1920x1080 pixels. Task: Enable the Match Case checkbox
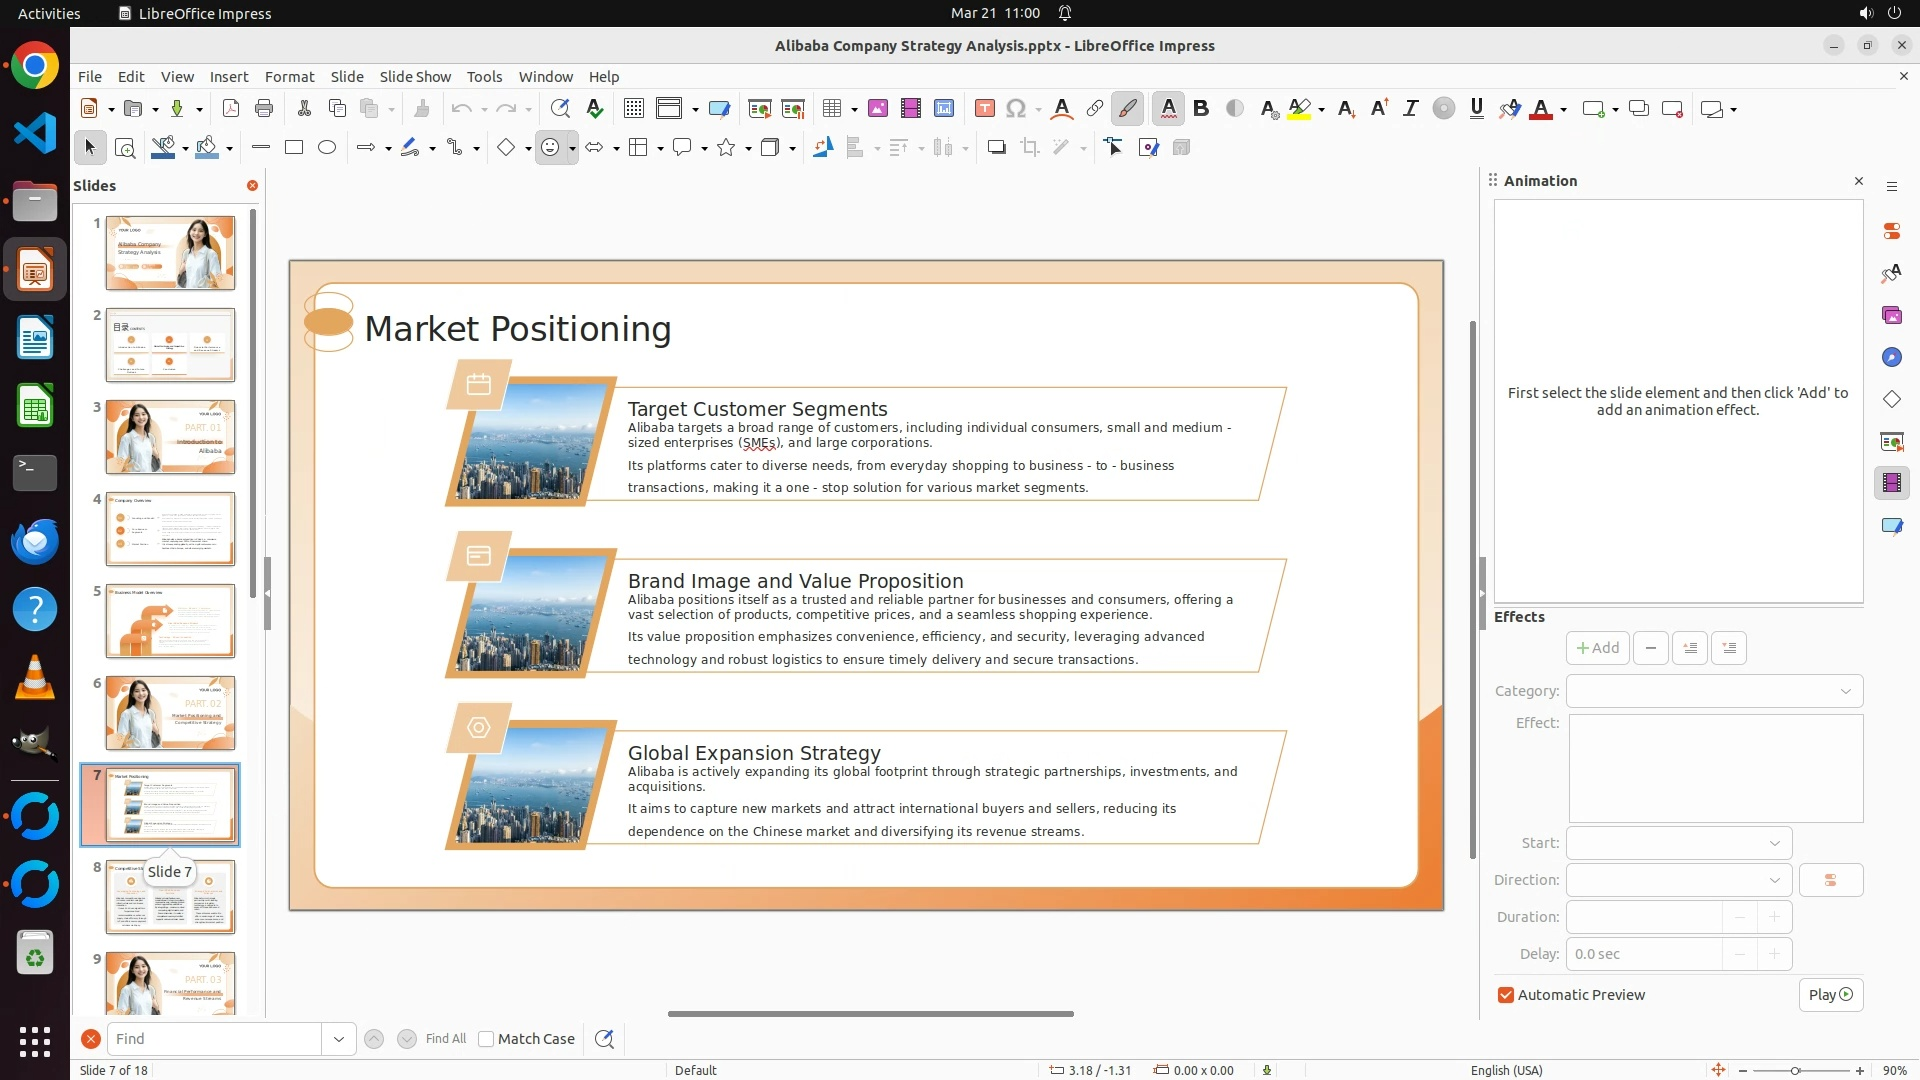coord(486,1039)
